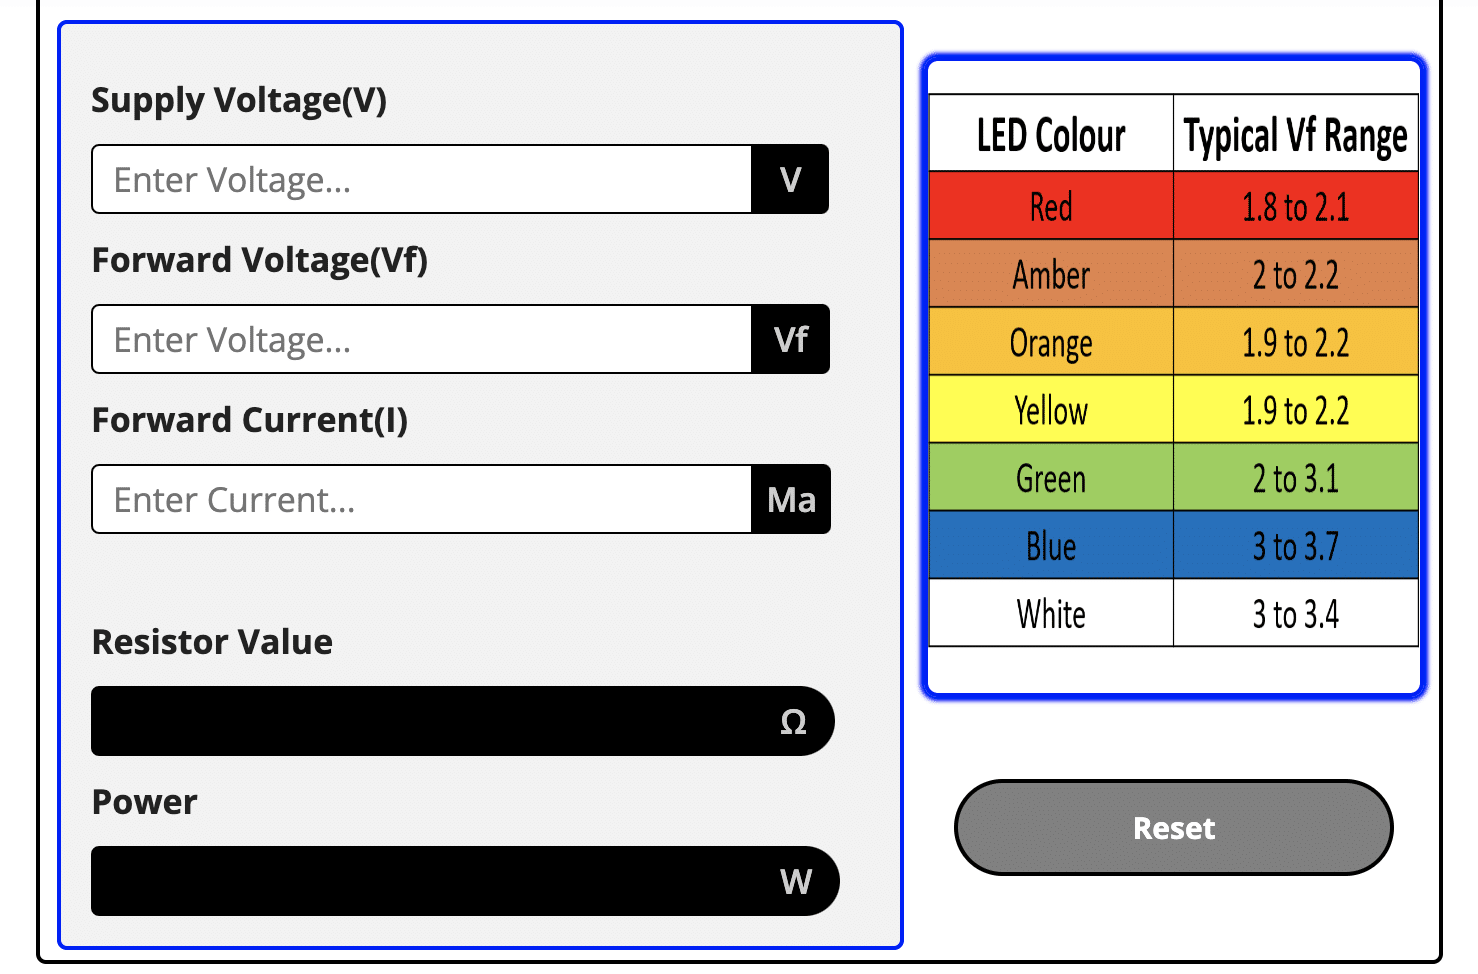The width and height of the screenshot is (1478, 974).
Task: Click the ohm symbol in resistor output
Action: (x=793, y=722)
